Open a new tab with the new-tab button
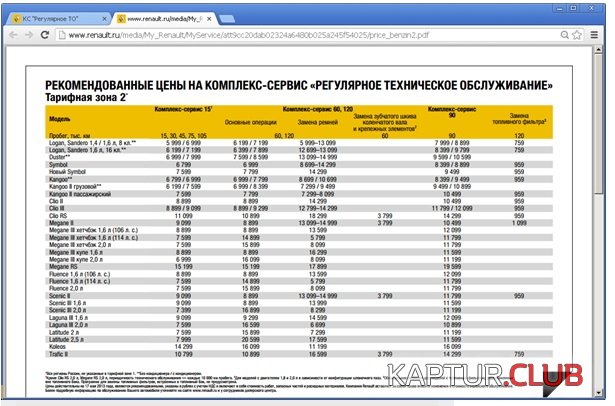This screenshot has height=406, width=615. tap(226, 18)
